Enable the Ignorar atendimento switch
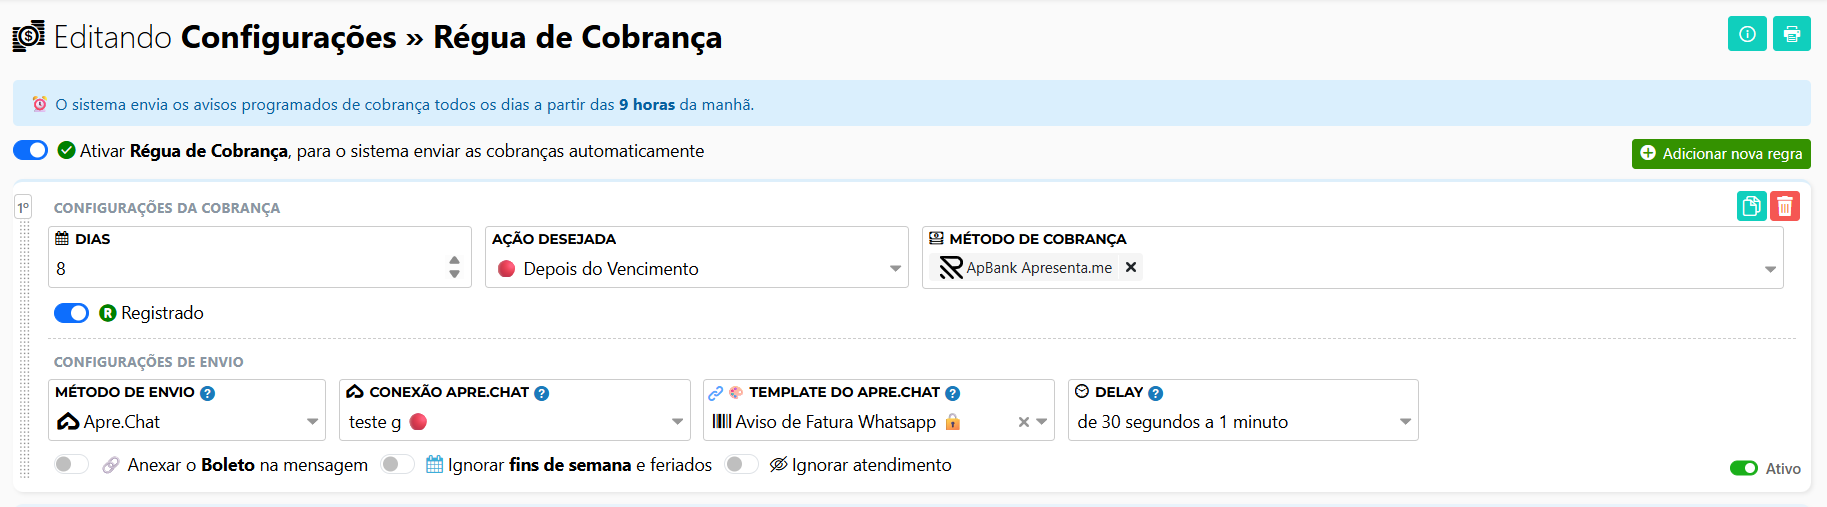Viewport: 1827px width, 507px height. click(x=741, y=464)
